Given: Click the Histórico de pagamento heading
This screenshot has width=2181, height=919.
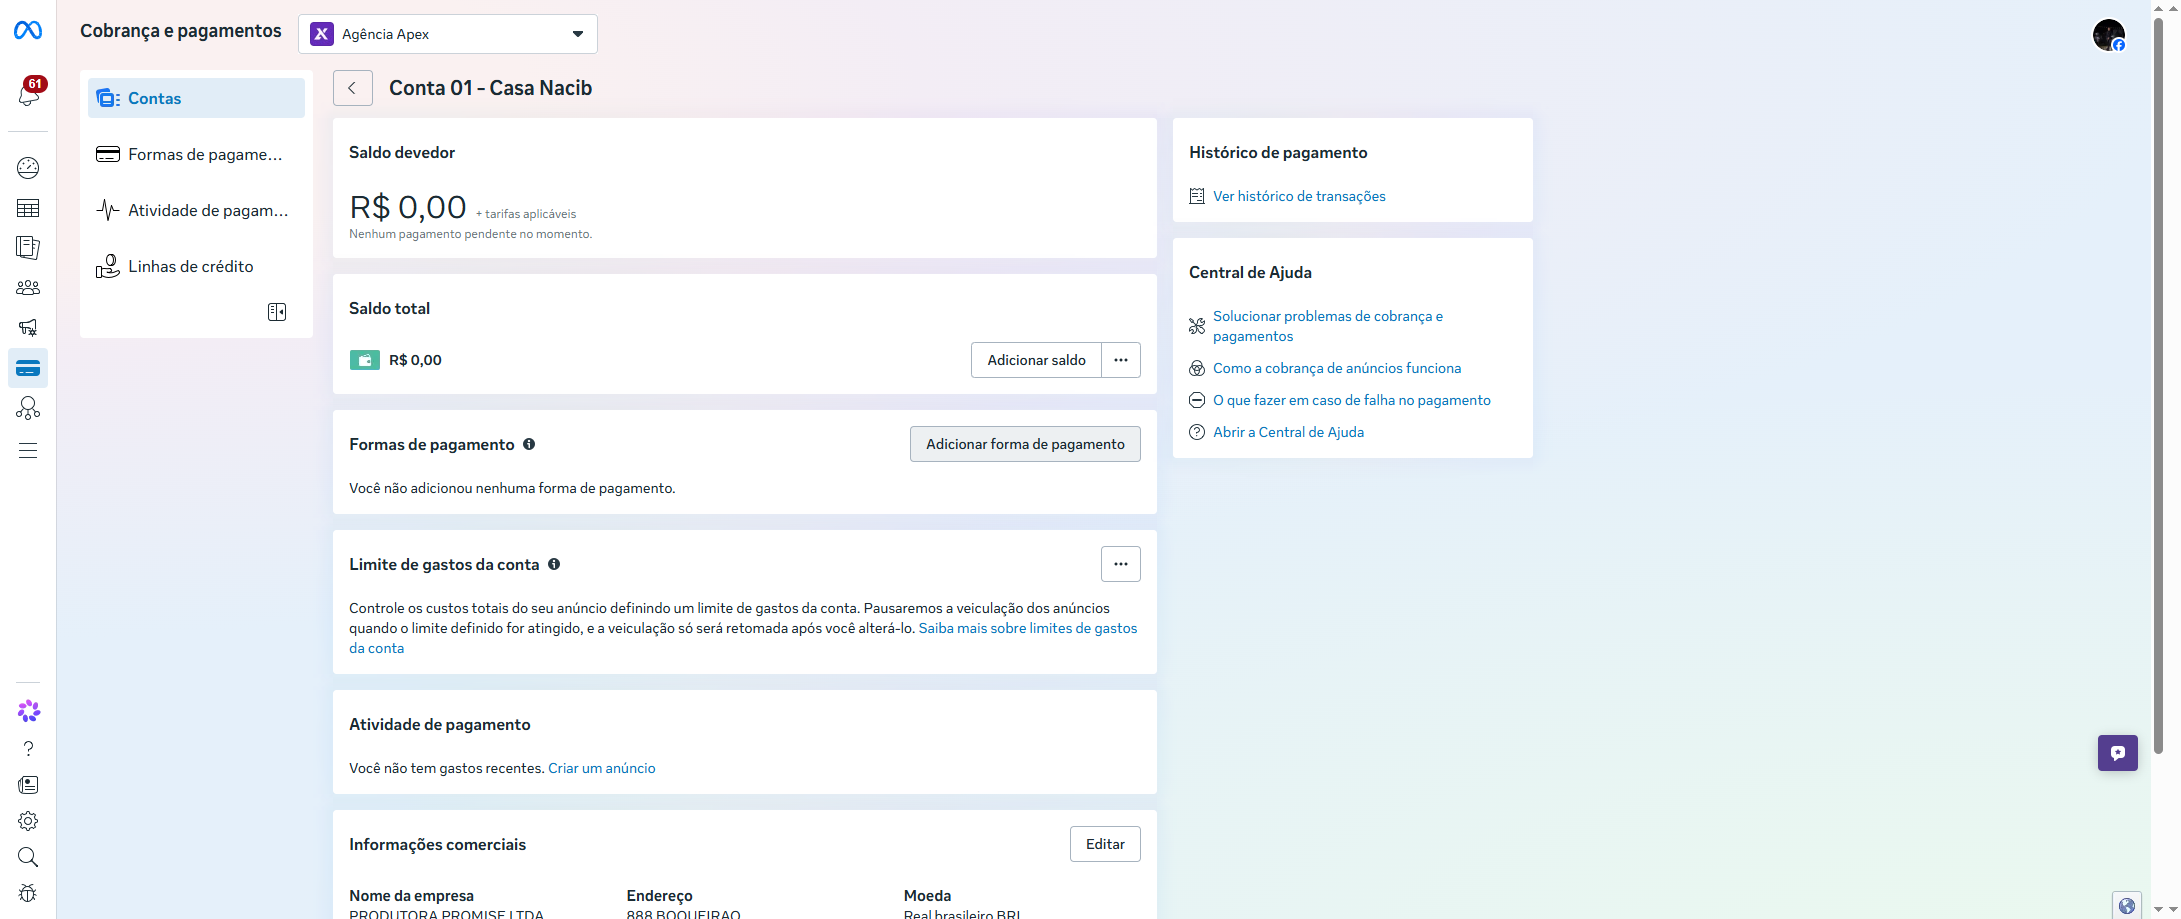Looking at the screenshot, I should tap(1278, 152).
